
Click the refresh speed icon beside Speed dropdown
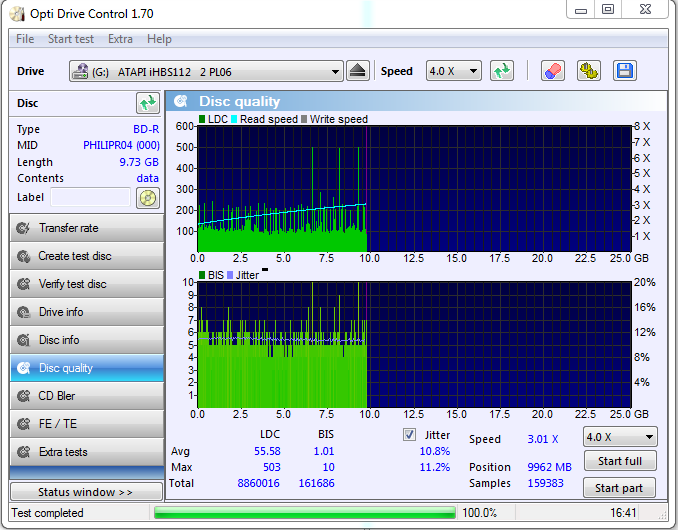pyautogui.click(x=502, y=71)
